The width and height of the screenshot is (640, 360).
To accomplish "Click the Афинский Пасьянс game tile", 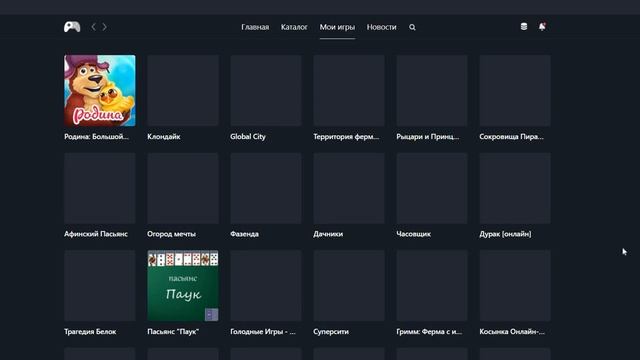I will [x=100, y=188].
